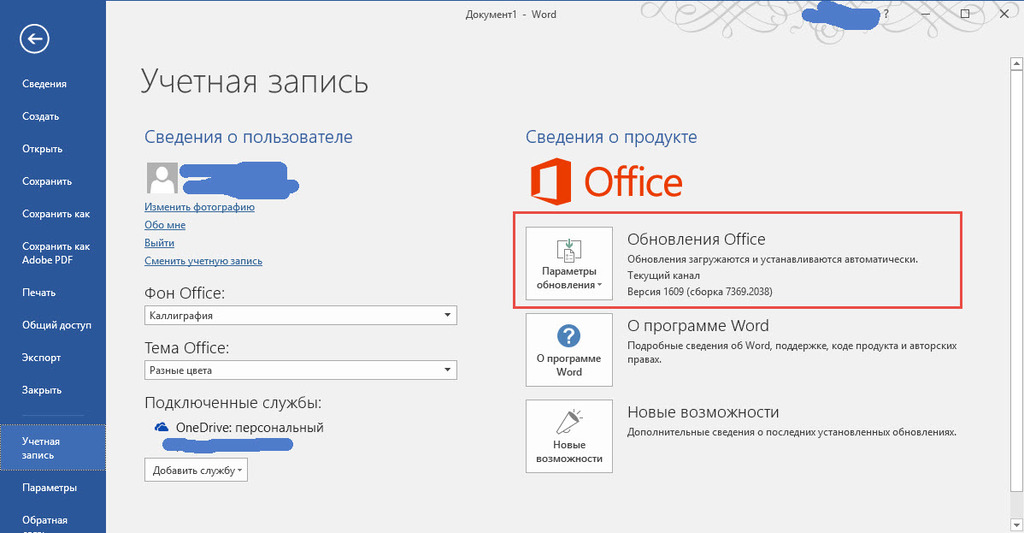Viewport: 1024px width, 533px height.
Task: Click the Сменить учетную запись link
Action: coord(203,261)
